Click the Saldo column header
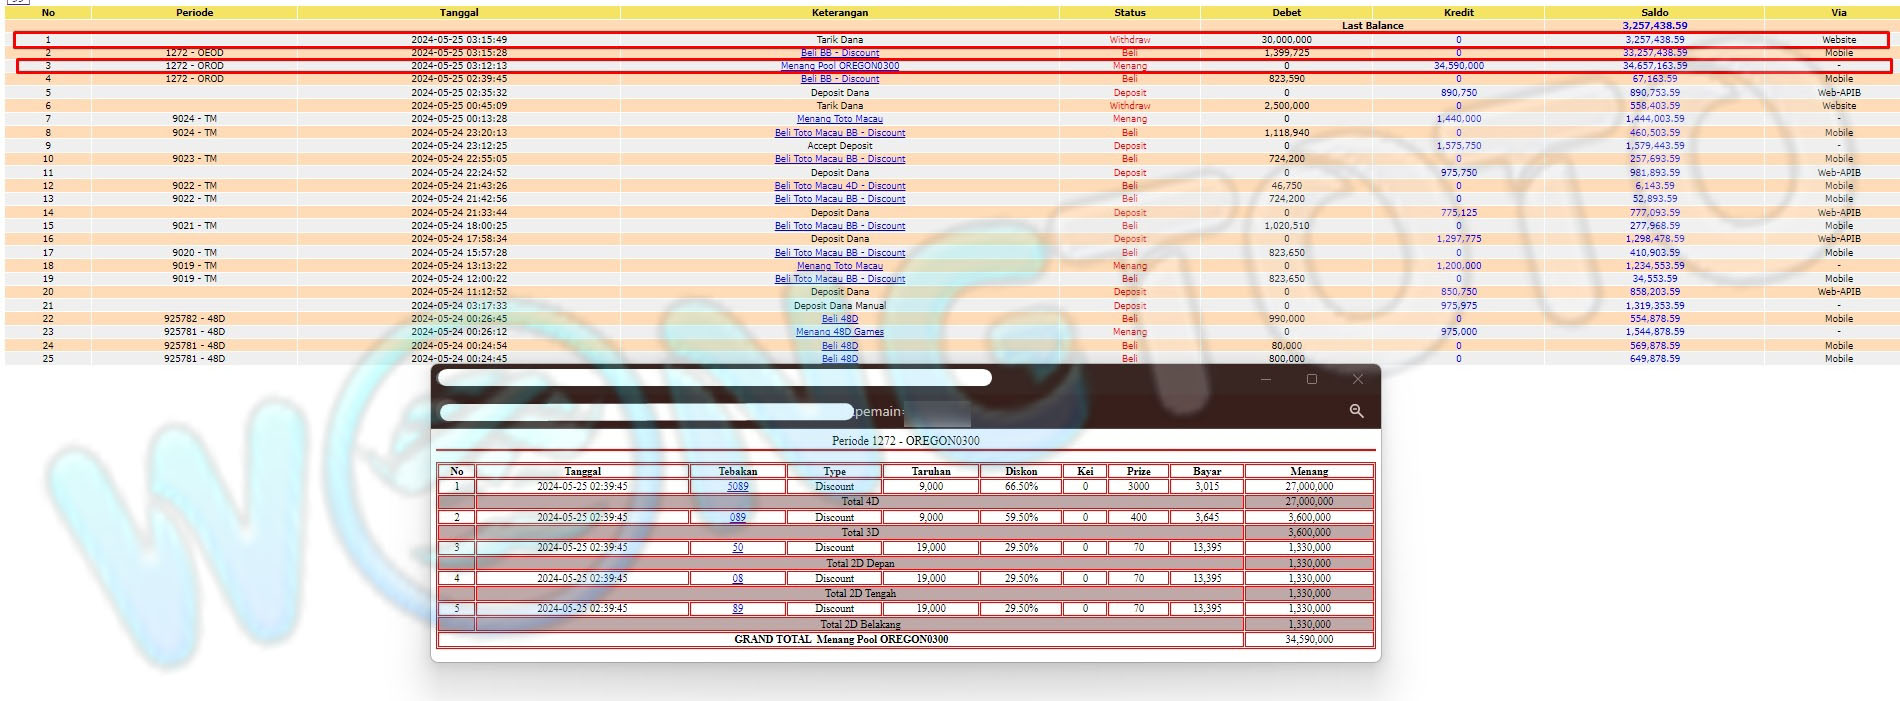The image size is (1900, 701). click(x=1654, y=13)
